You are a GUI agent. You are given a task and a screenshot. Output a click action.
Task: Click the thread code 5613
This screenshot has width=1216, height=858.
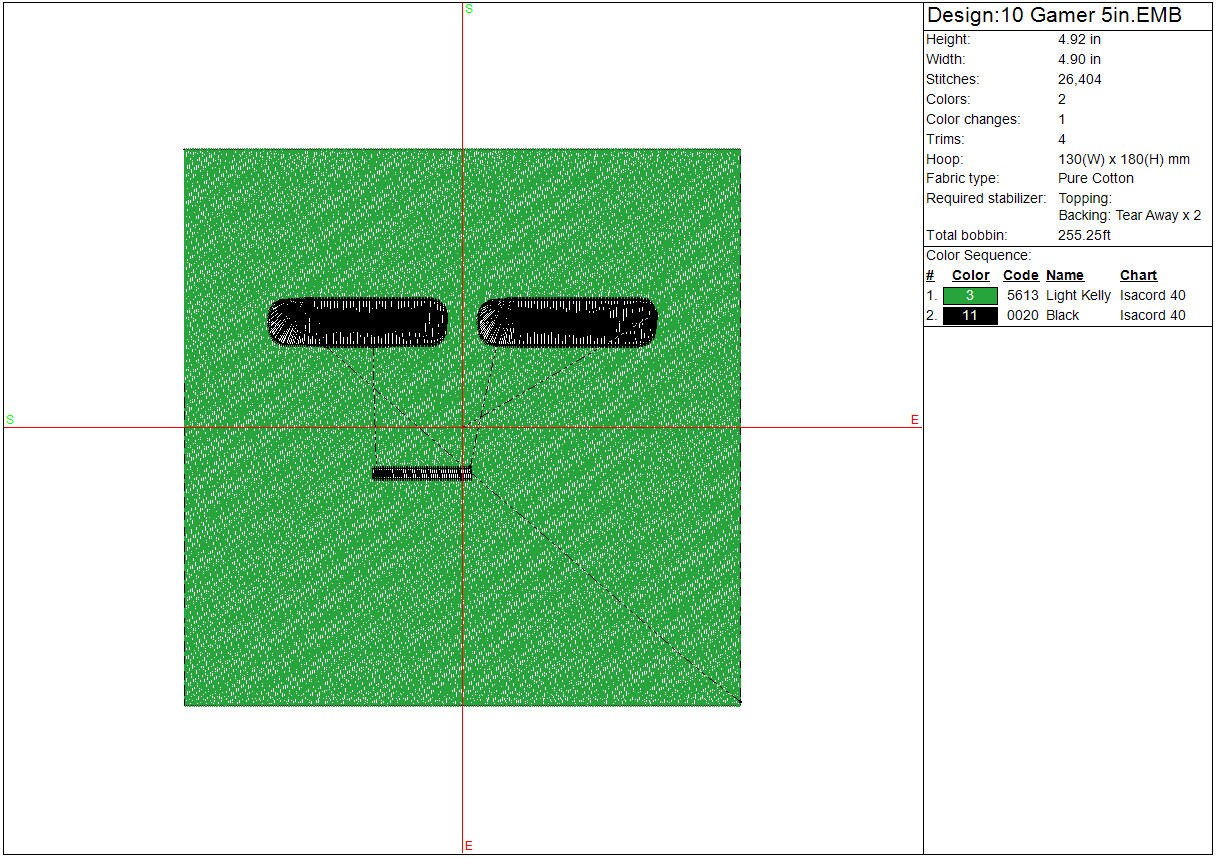tap(1022, 296)
